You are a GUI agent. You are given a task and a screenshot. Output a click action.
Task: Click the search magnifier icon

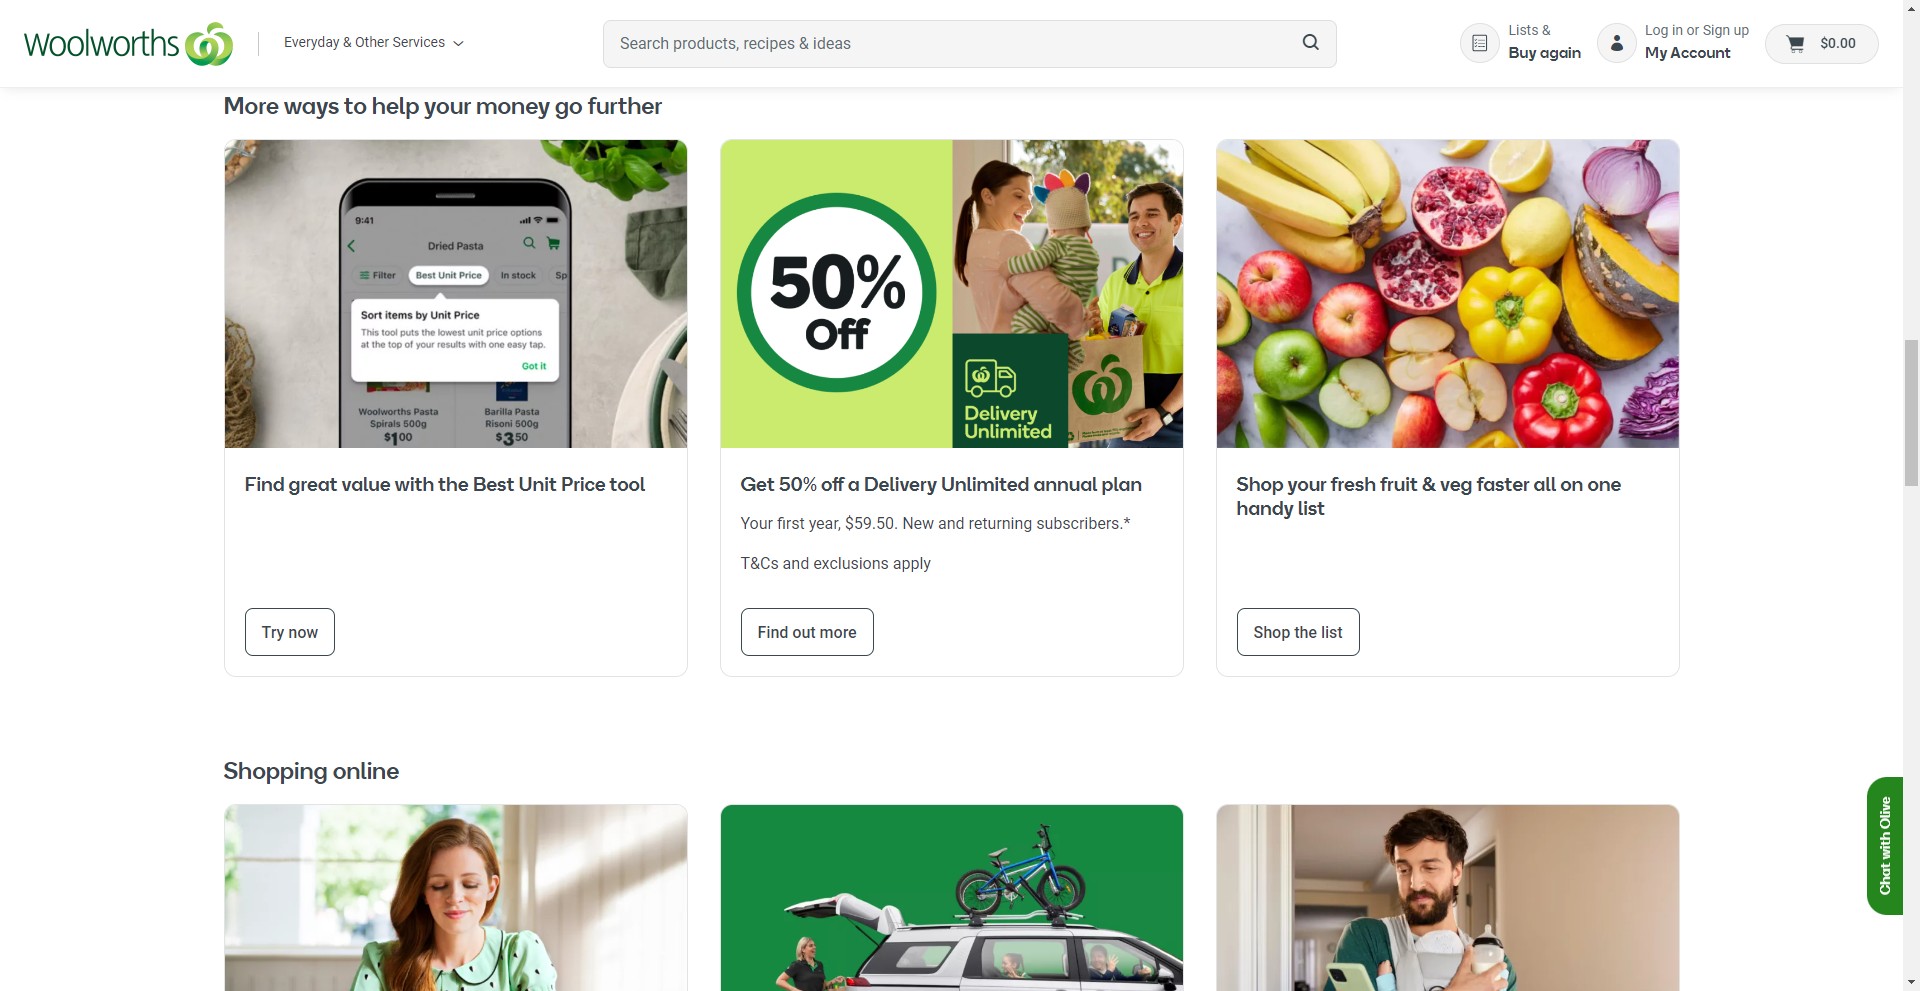pyautogui.click(x=1310, y=43)
